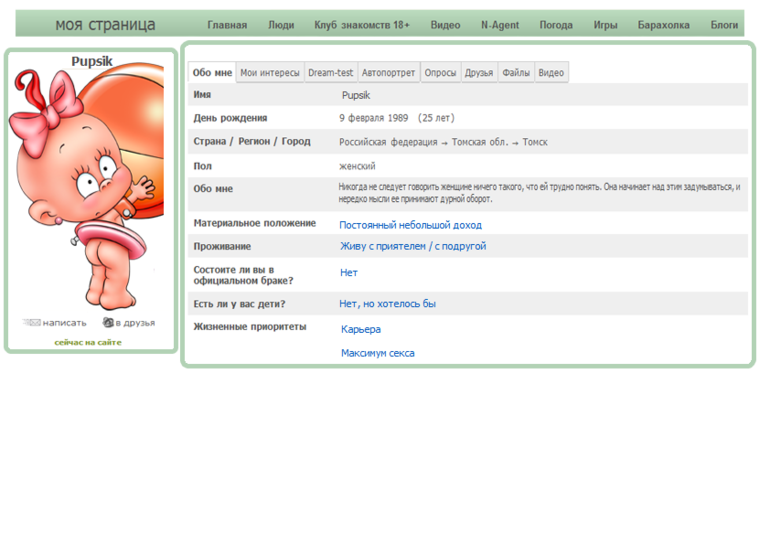Open the Dream-test profile tab

tap(330, 73)
